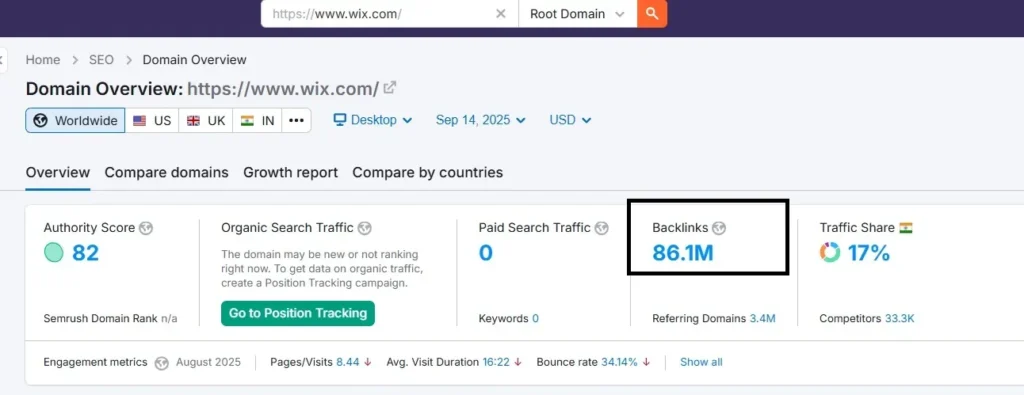Click Bounce rate value 34.14%
1024x395 pixels.
(x=619, y=362)
